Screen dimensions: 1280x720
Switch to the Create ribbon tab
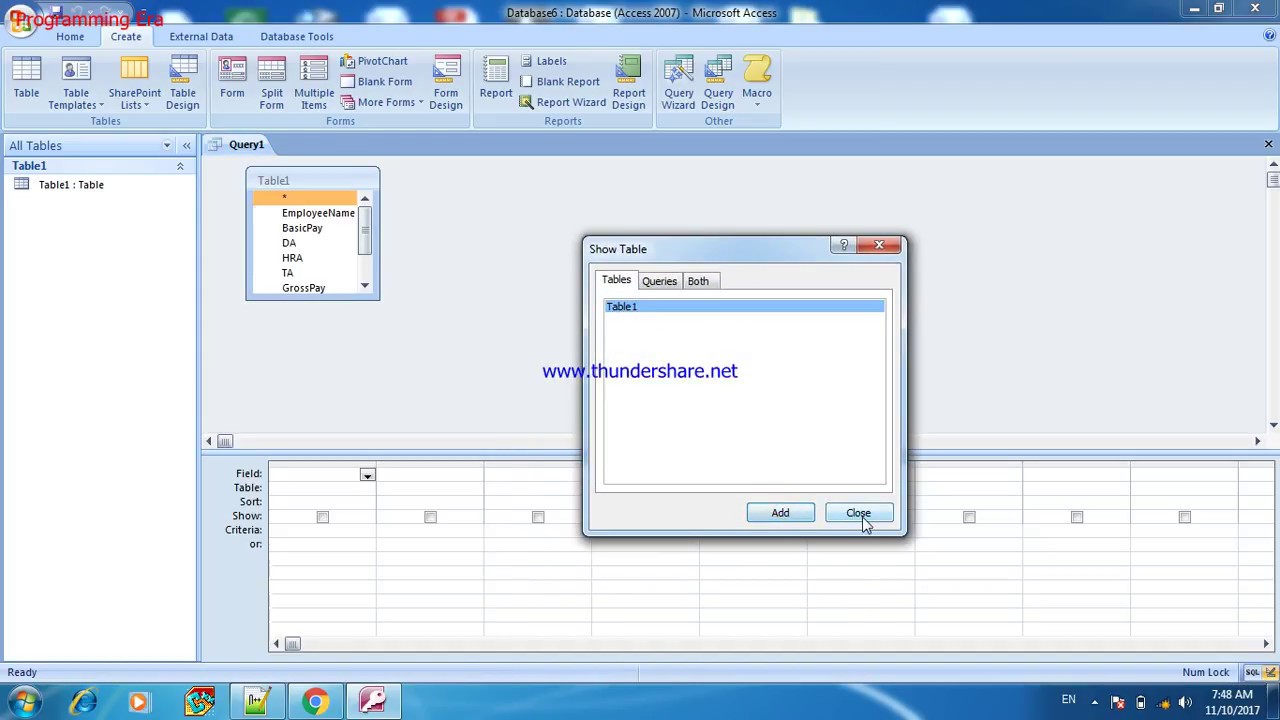126,37
